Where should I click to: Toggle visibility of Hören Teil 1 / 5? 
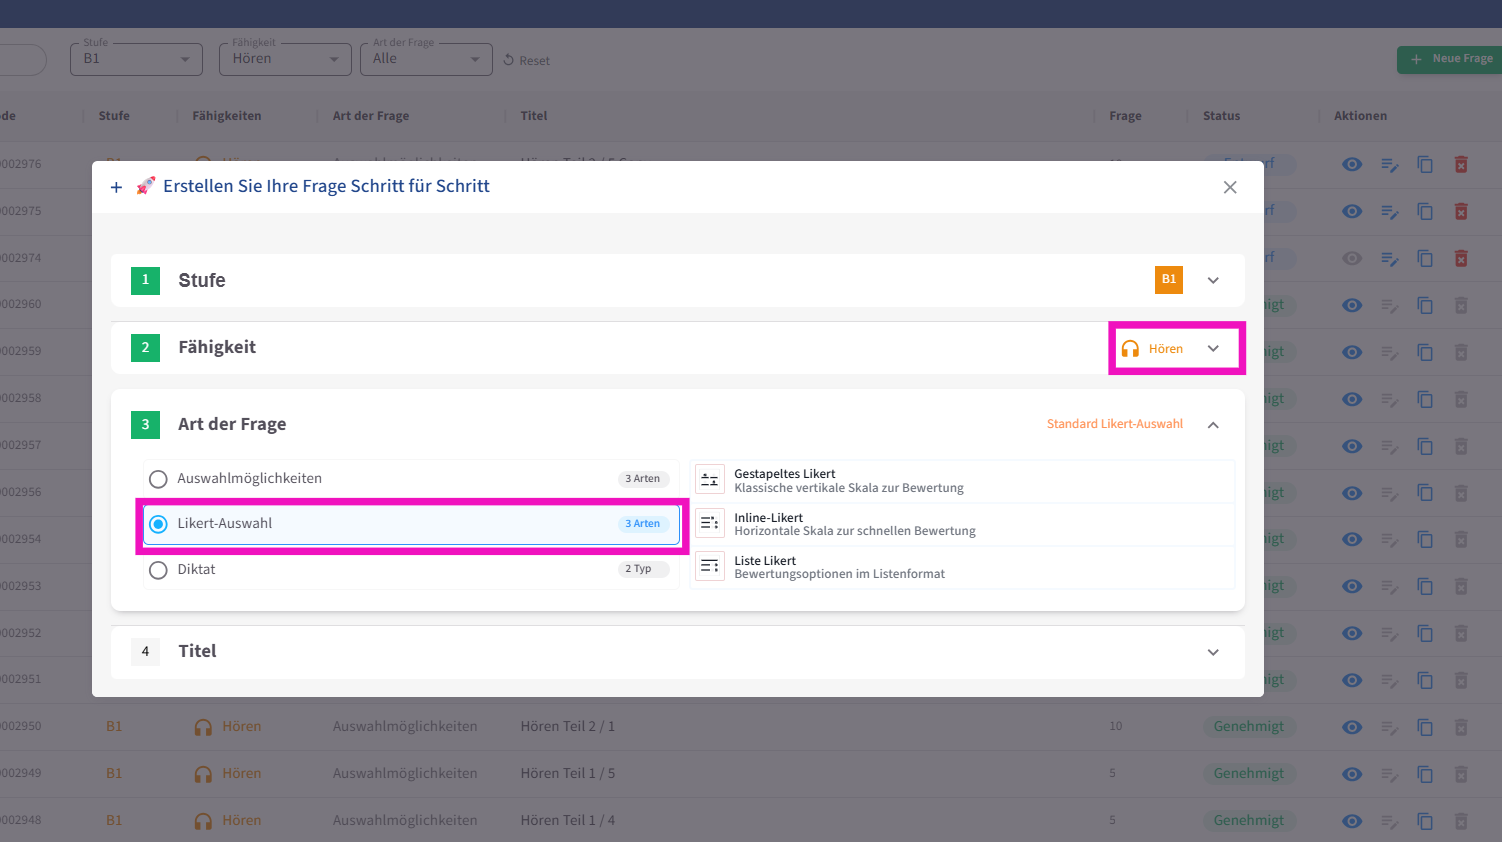pyautogui.click(x=1352, y=774)
